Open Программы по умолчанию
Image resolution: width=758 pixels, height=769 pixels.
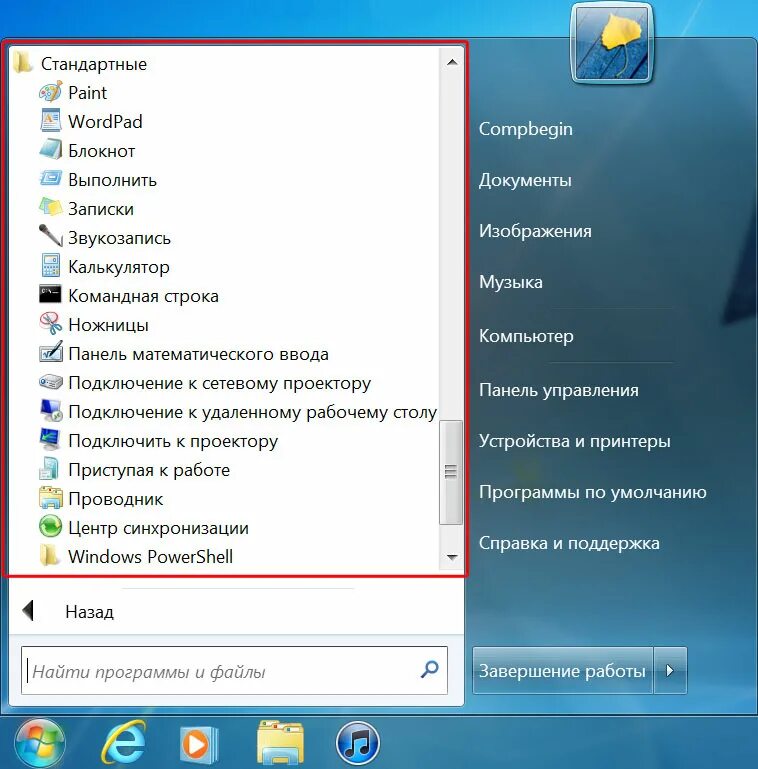point(592,492)
